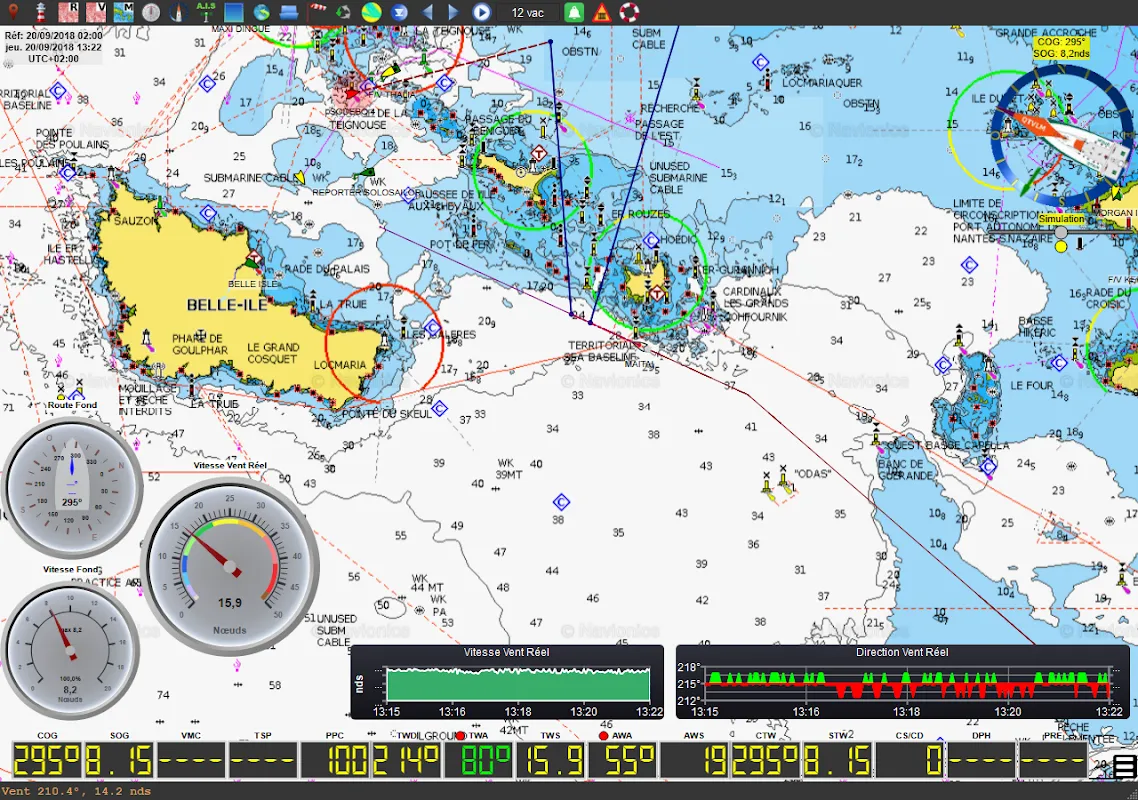The image size is (1138, 800).
Task: Click the date reference text box
Action: coord(53,46)
